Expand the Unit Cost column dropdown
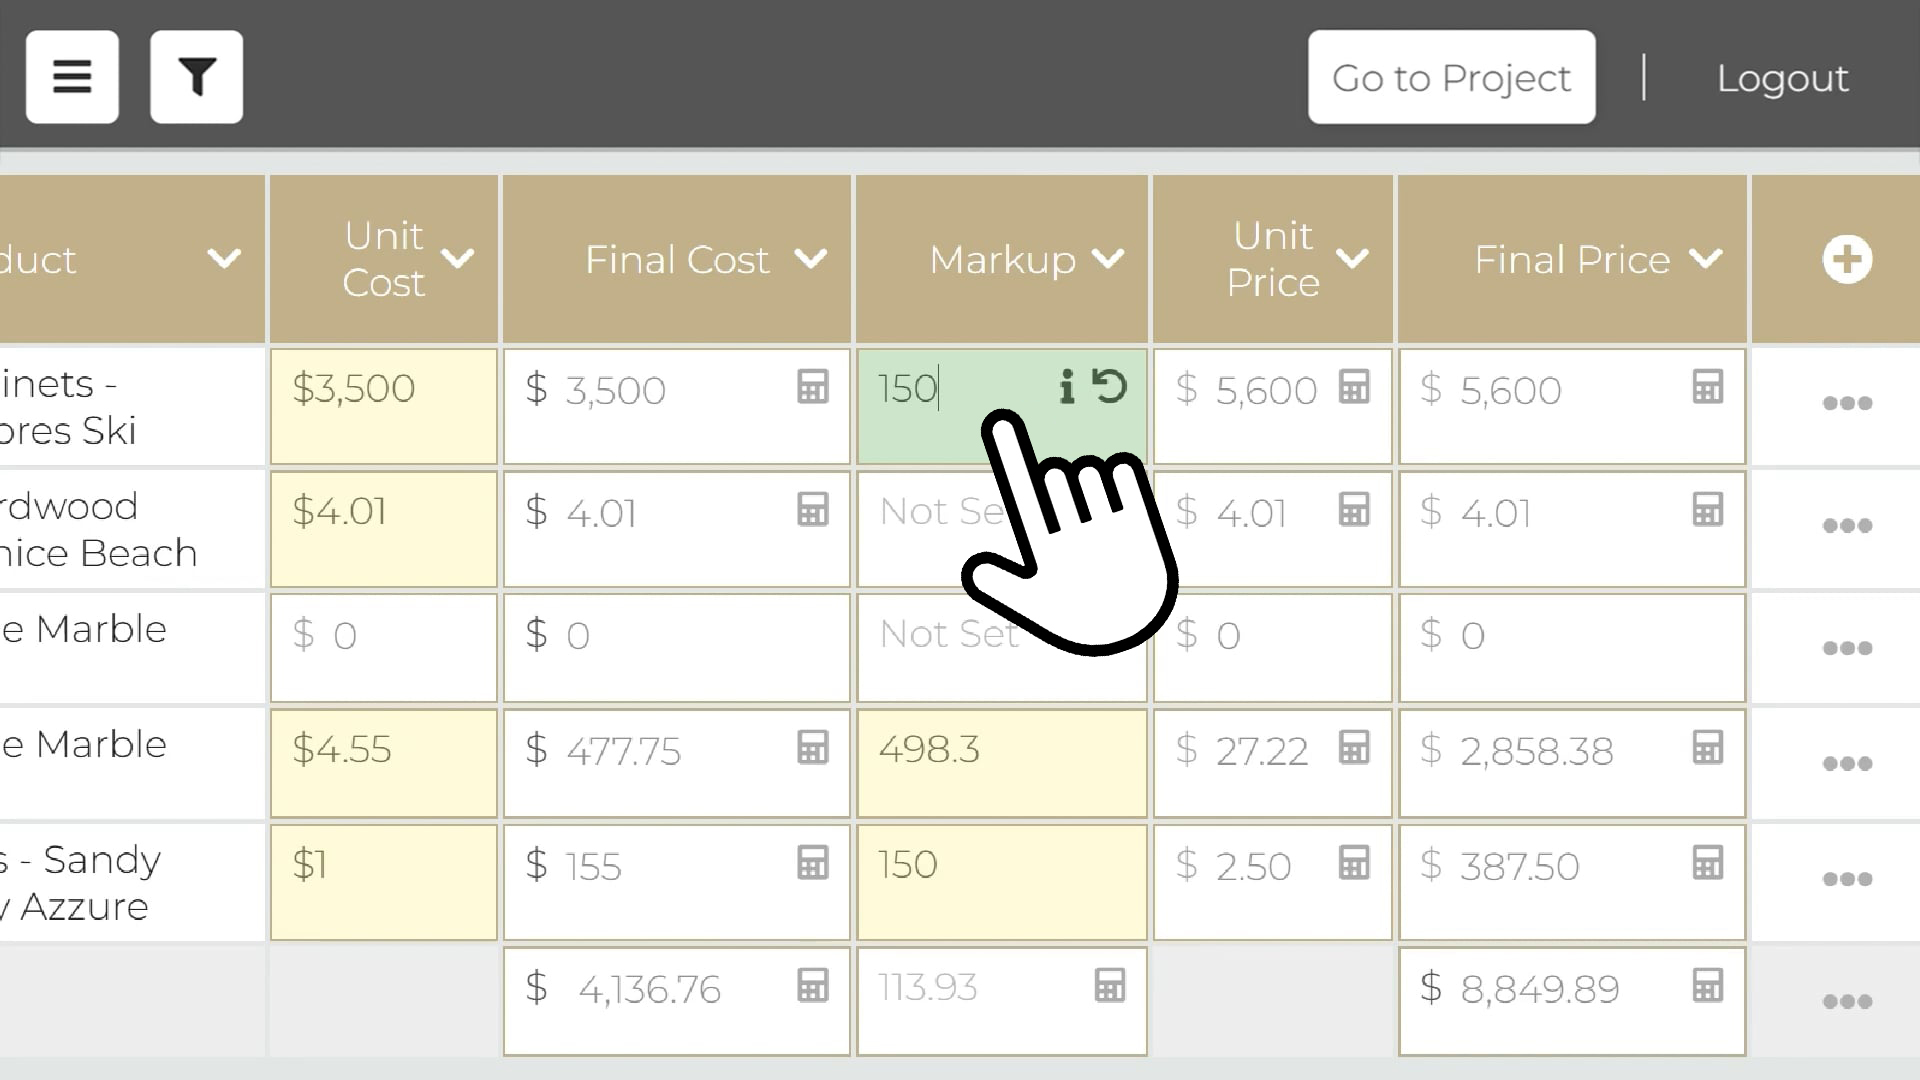 pyautogui.click(x=458, y=259)
